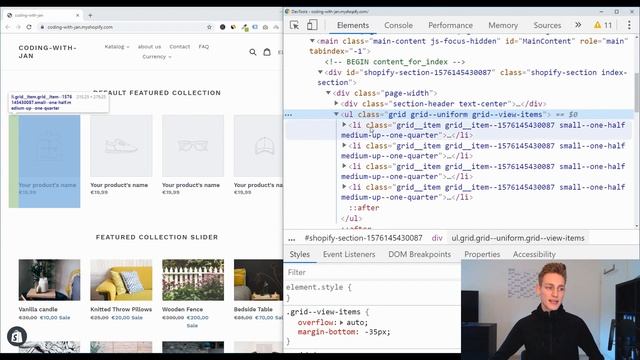Click the black circular extension icon
Image resolution: width=640 pixels, height=360 pixels.
coord(222,27)
